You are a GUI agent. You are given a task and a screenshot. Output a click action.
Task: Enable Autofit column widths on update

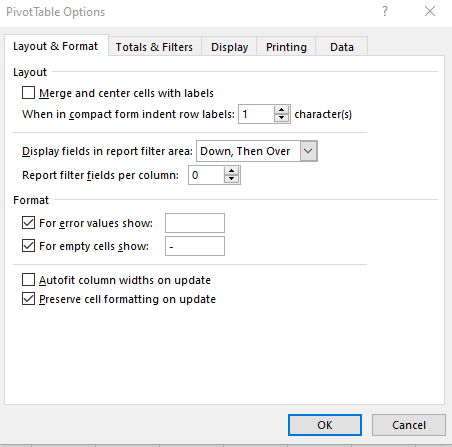pyautogui.click(x=28, y=280)
